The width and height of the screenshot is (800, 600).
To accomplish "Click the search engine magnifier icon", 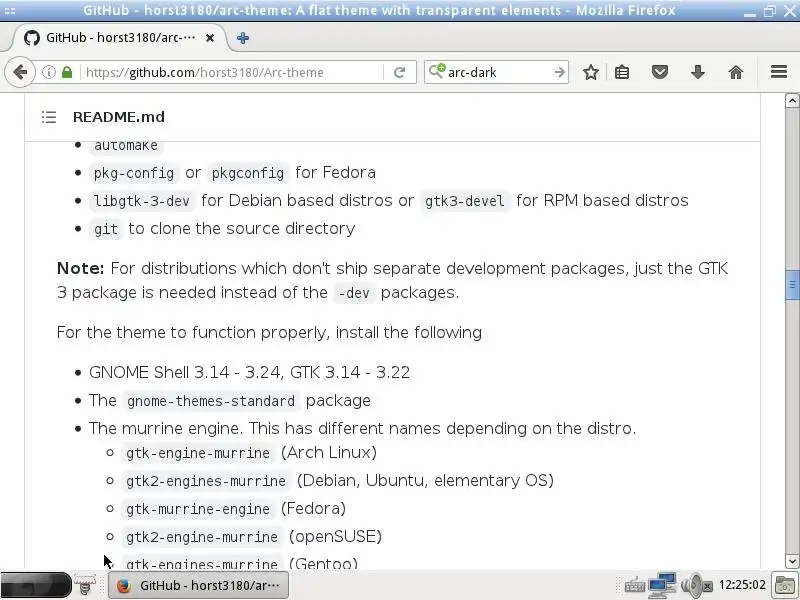I will click(x=437, y=71).
